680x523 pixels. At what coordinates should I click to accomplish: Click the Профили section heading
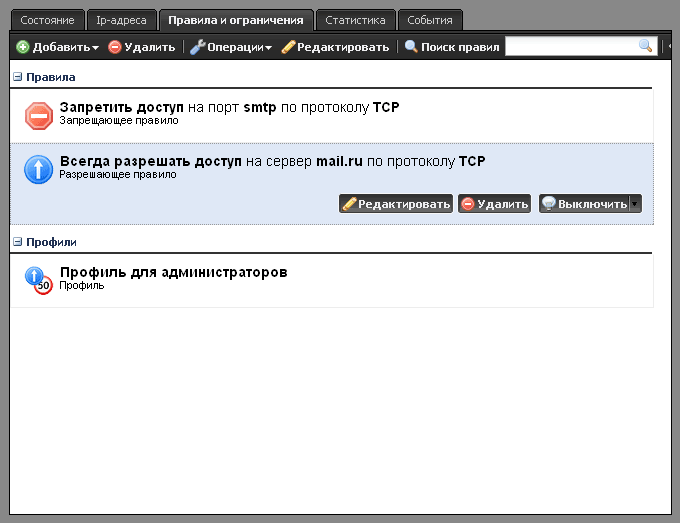coord(51,242)
